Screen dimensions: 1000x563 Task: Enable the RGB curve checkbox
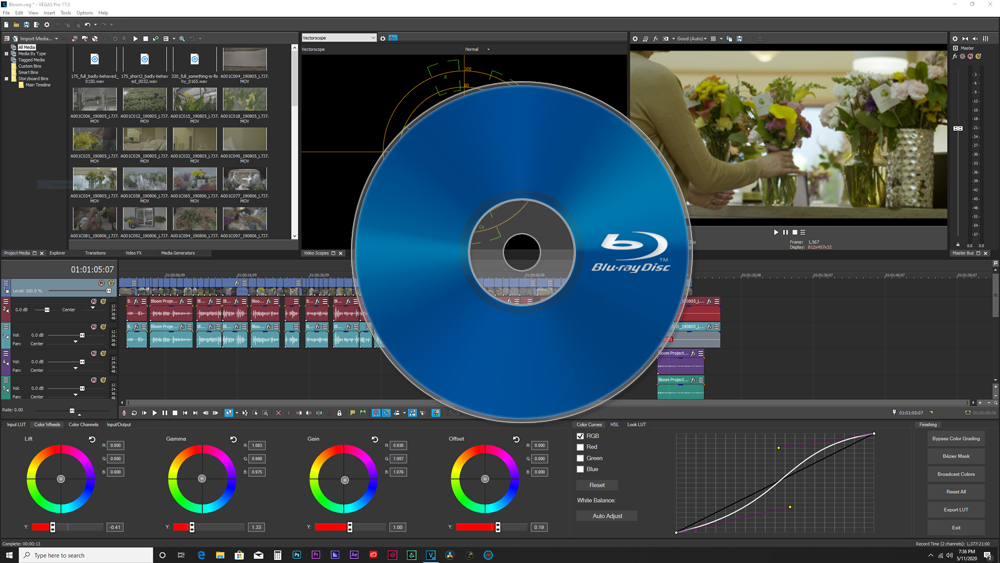(x=580, y=436)
